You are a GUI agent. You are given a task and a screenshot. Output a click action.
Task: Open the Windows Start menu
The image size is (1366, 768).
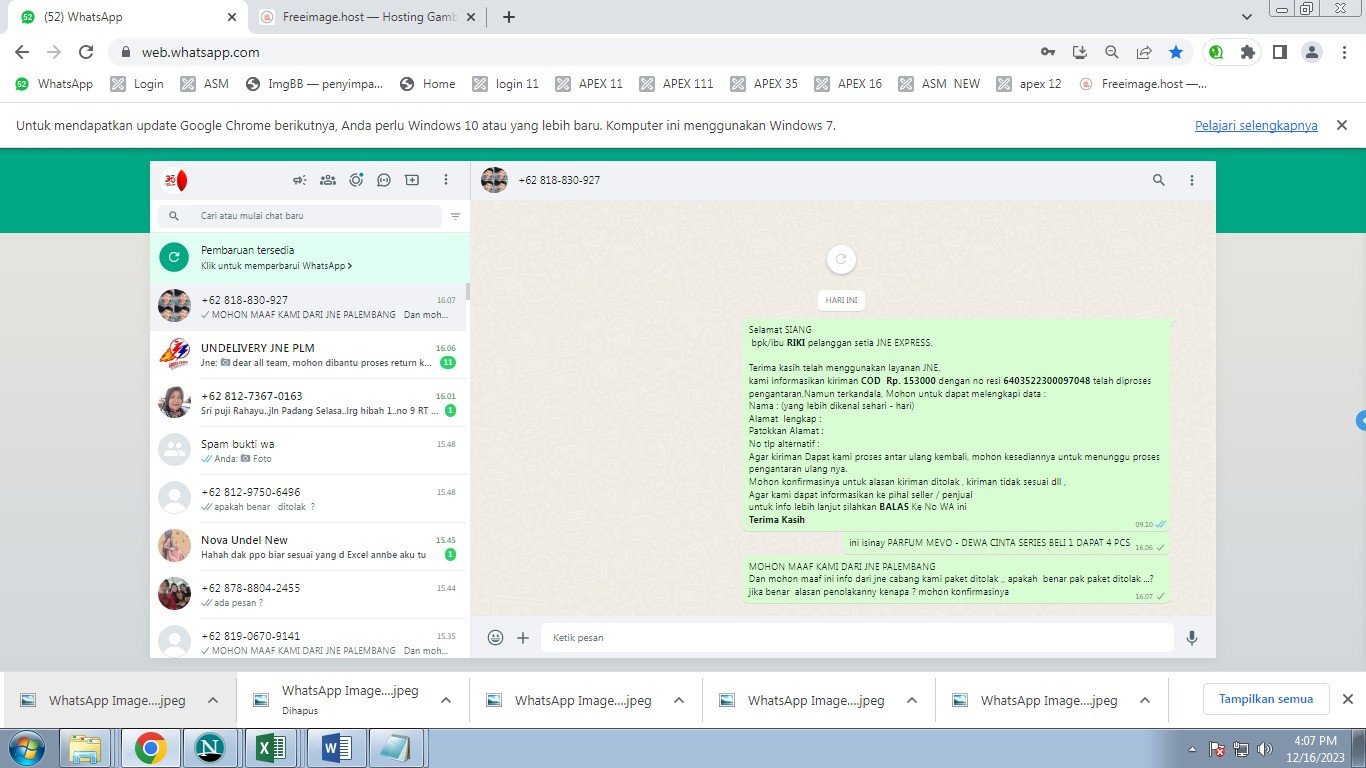click(x=27, y=748)
